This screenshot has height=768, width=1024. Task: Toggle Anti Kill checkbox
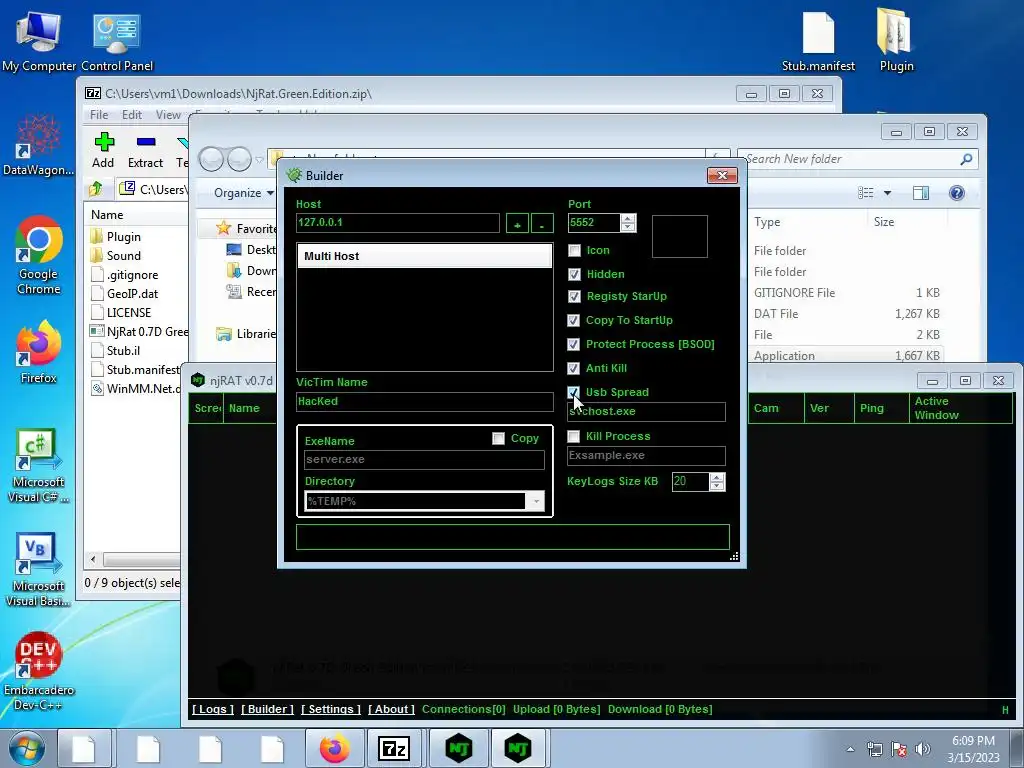(573, 368)
